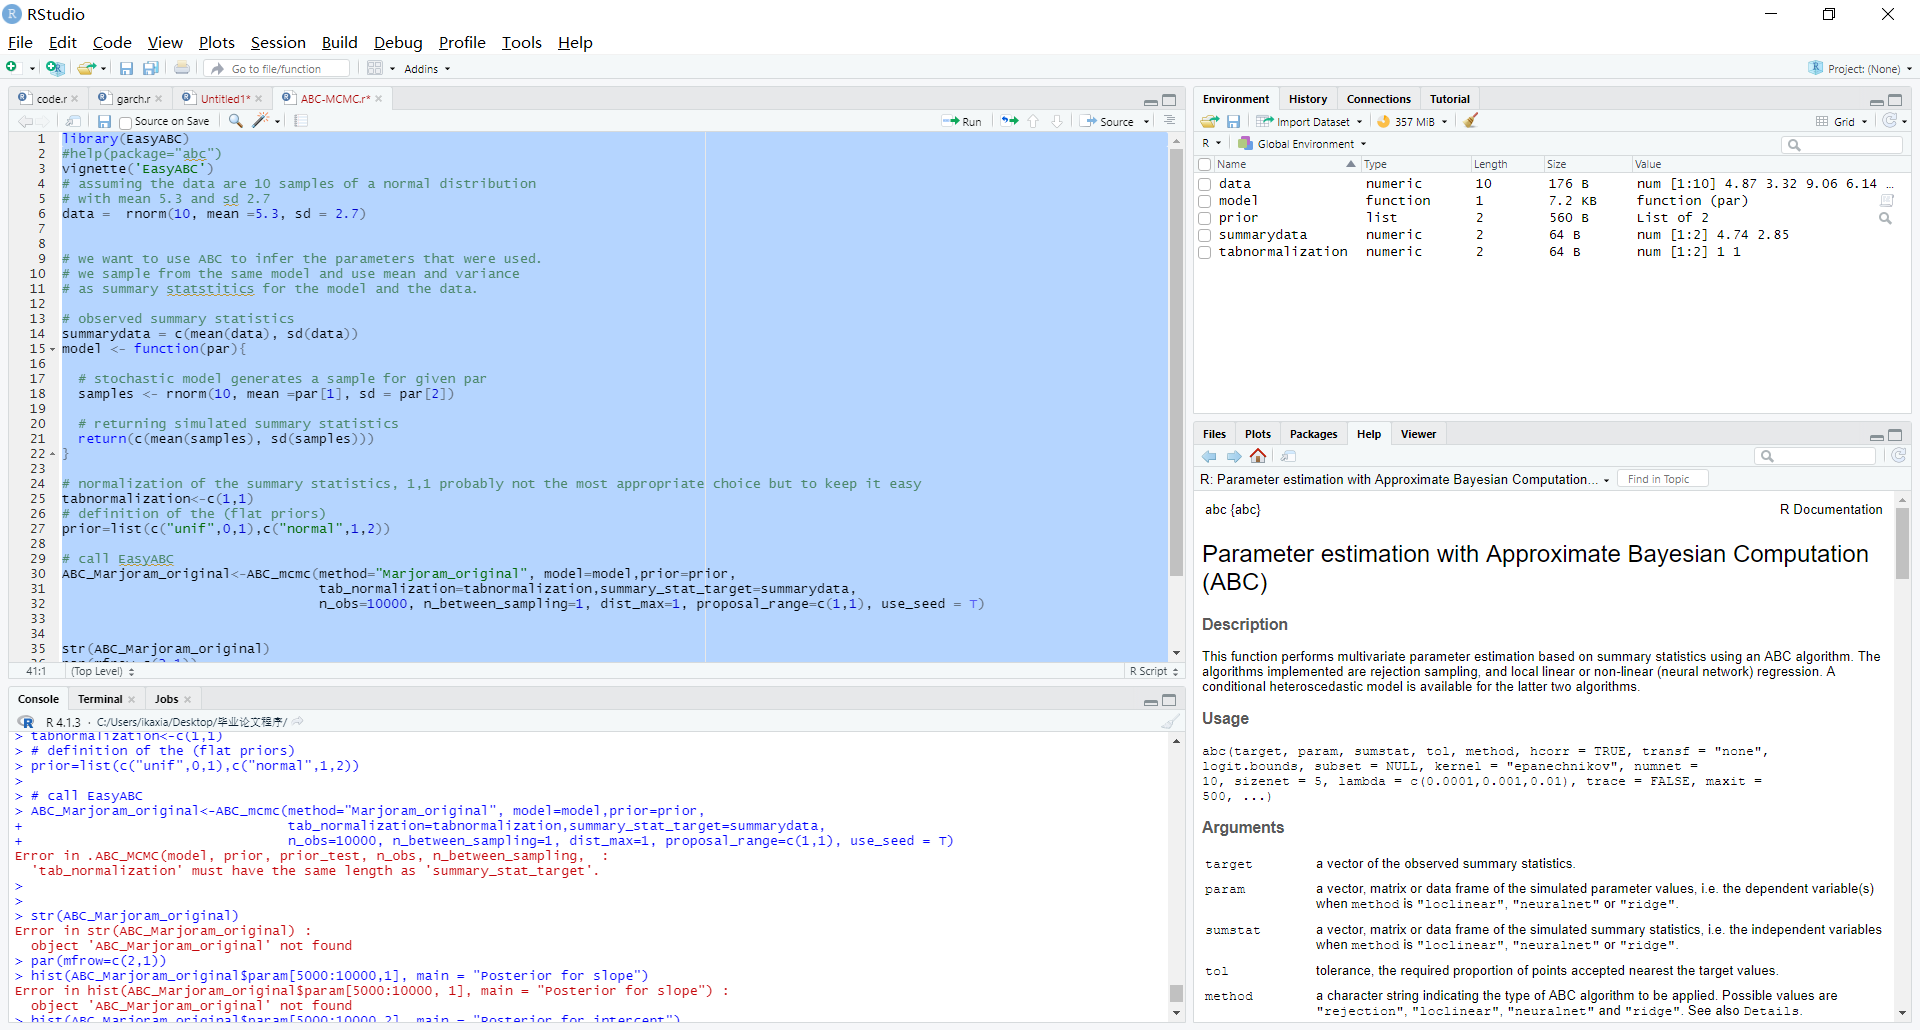
Task: Switch to the Terminal tab
Action: click(x=100, y=699)
